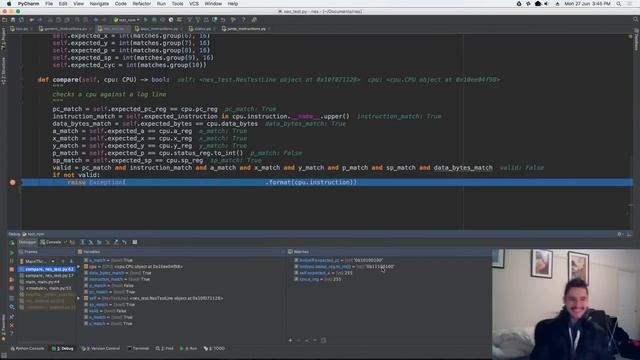
Task: Click the help question mark in debug sidebar
Action: (x=12, y=333)
